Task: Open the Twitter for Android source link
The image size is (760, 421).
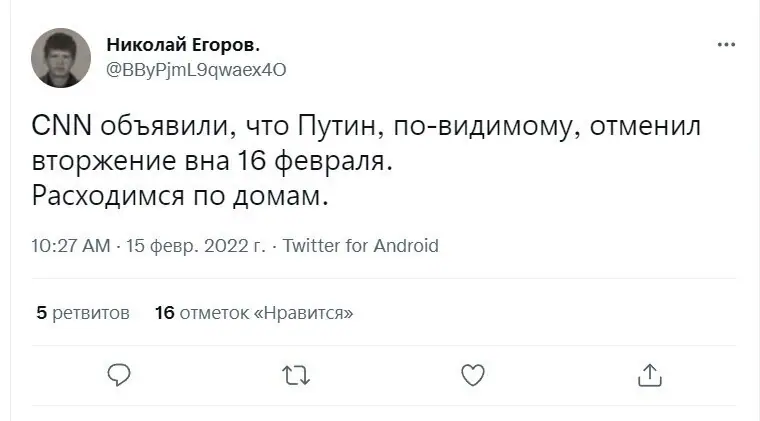Action: 361,246
